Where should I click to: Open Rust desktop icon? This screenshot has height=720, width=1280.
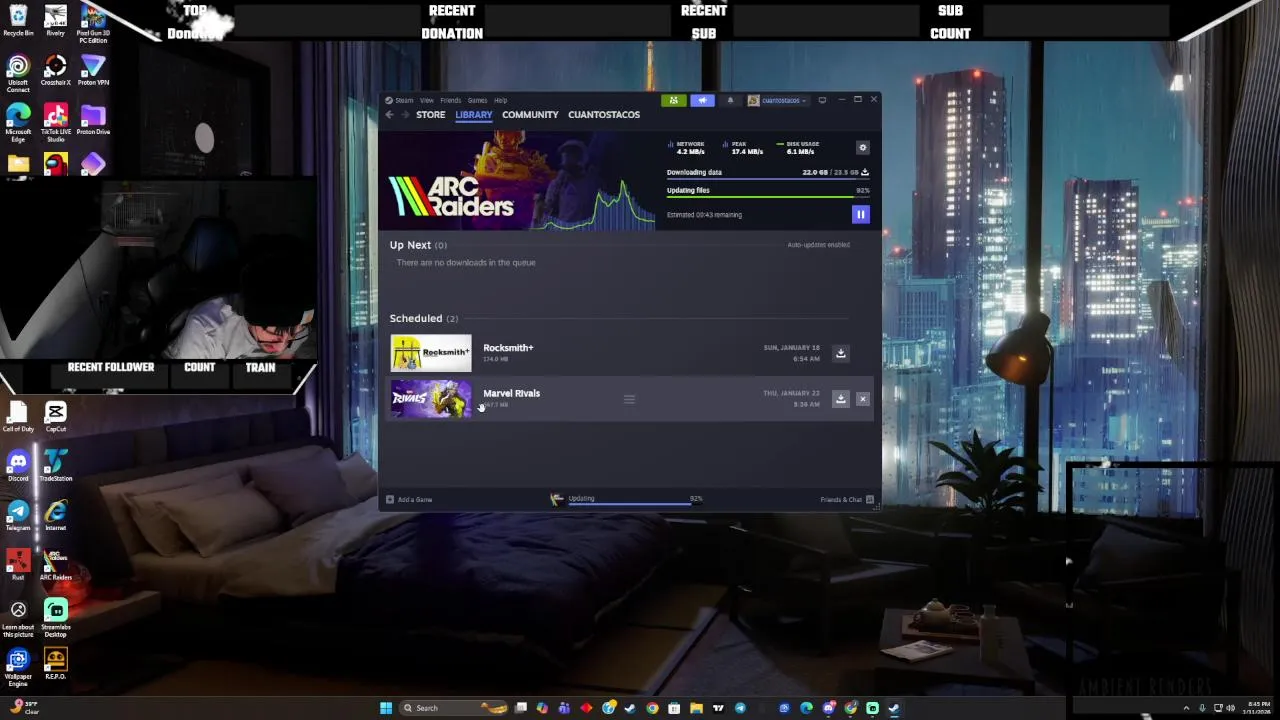(18, 565)
